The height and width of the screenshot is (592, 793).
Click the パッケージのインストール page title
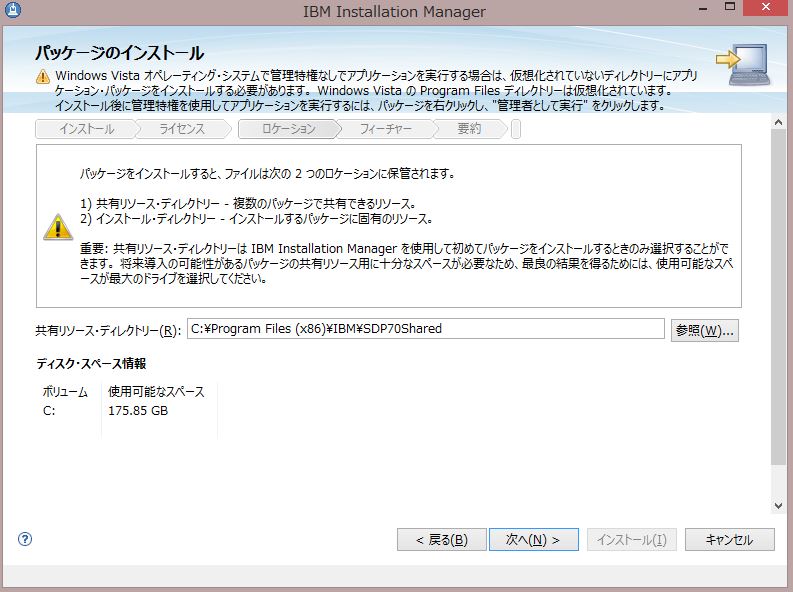pyautogui.click(x=119, y=53)
